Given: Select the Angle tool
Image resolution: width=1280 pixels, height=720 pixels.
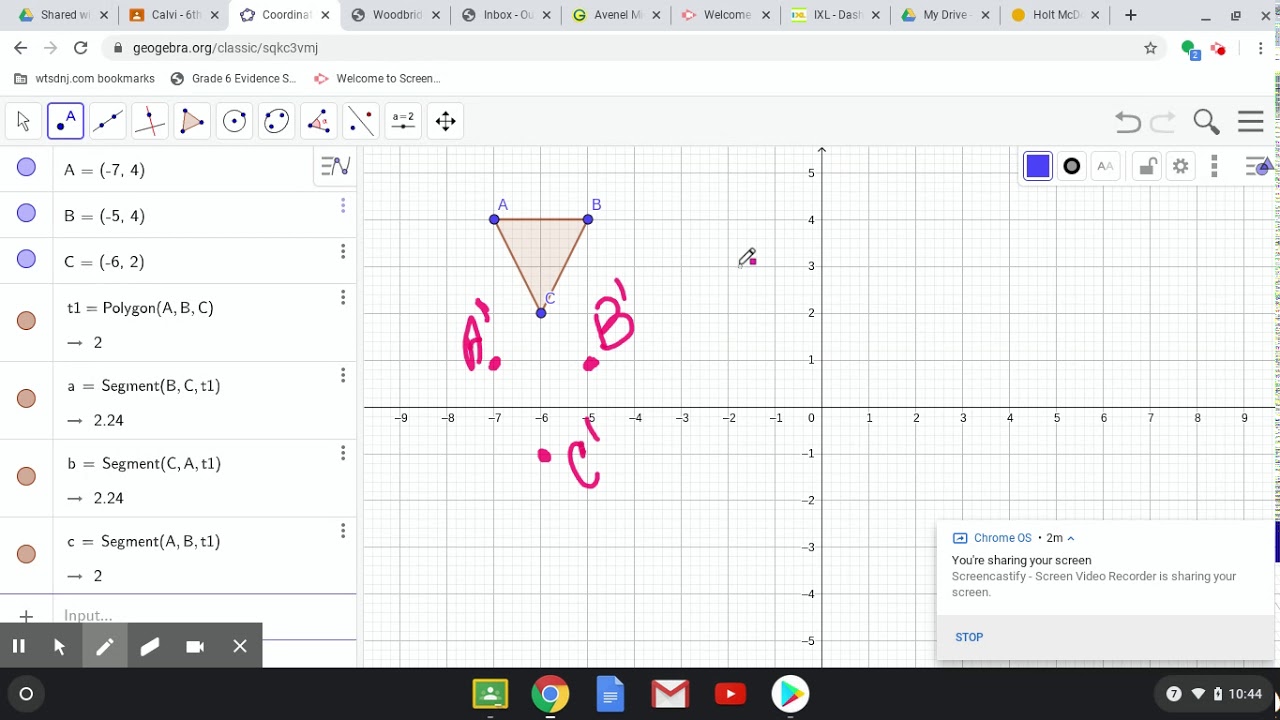Looking at the screenshot, I should point(318,121).
